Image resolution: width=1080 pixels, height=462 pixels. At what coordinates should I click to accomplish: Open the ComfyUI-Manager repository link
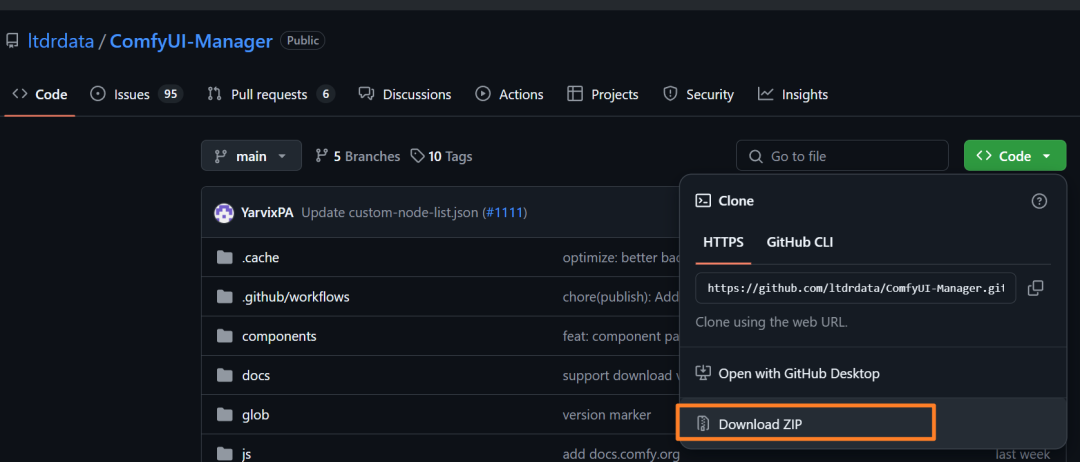coord(191,41)
